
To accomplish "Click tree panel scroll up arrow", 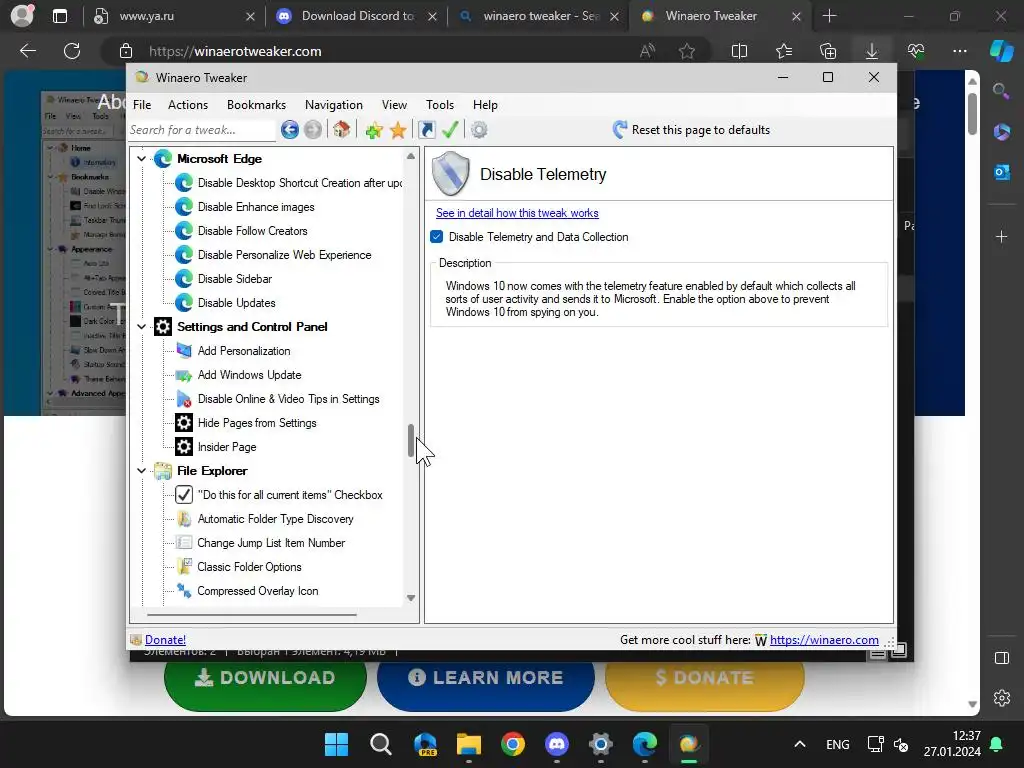I will (x=411, y=156).
